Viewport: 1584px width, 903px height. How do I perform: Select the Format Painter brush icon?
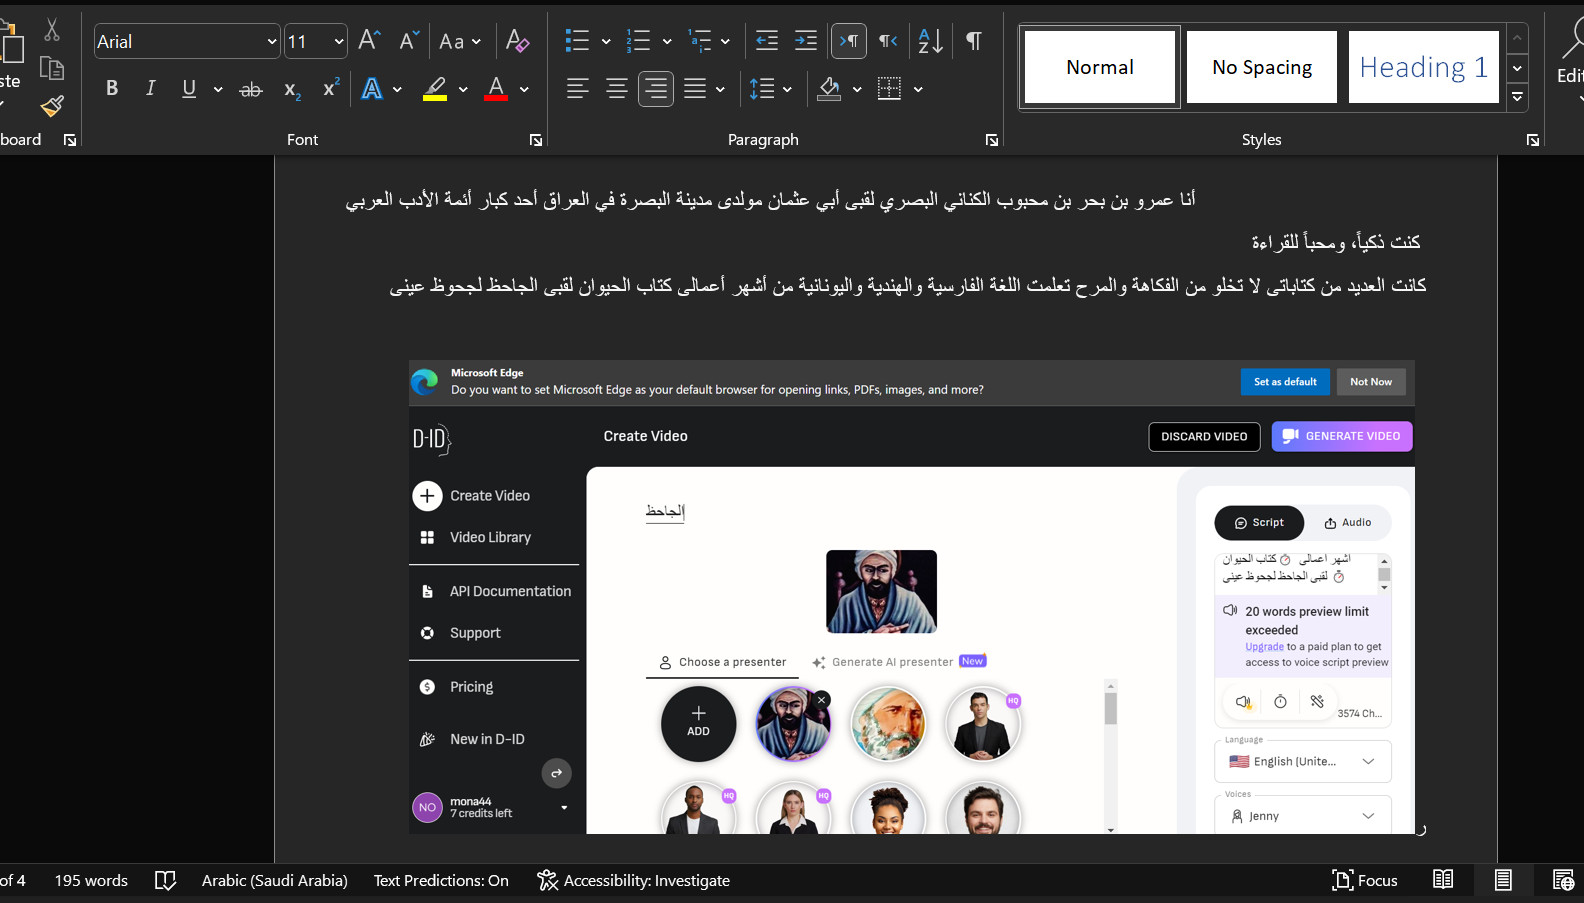[52, 105]
